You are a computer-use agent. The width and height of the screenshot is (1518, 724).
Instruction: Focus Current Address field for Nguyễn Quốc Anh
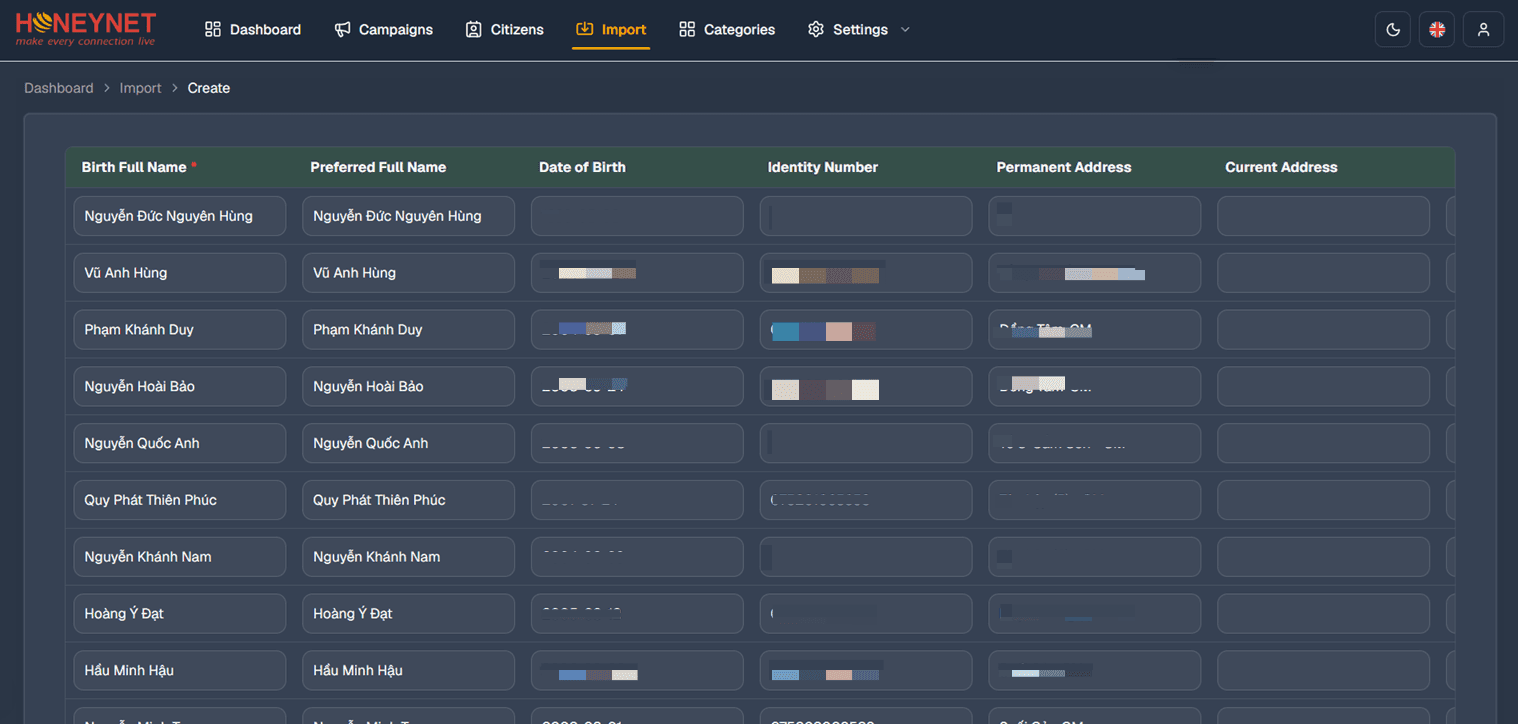coord(1323,443)
